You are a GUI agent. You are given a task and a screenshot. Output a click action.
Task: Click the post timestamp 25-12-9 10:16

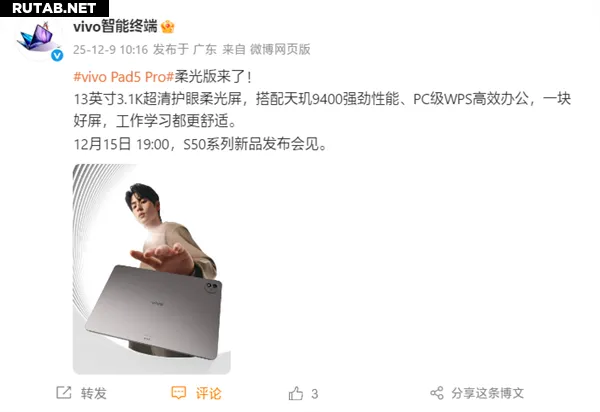coord(110,50)
